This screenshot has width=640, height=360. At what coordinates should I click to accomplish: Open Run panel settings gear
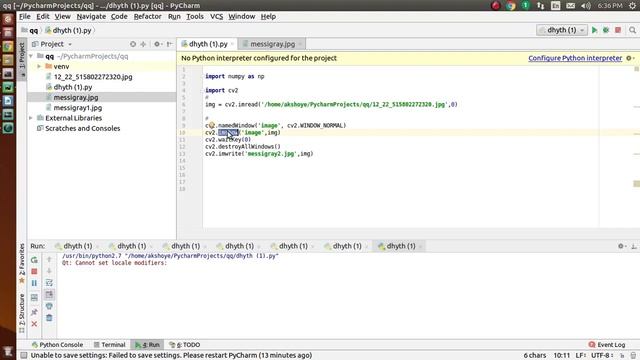click(x=622, y=246)
